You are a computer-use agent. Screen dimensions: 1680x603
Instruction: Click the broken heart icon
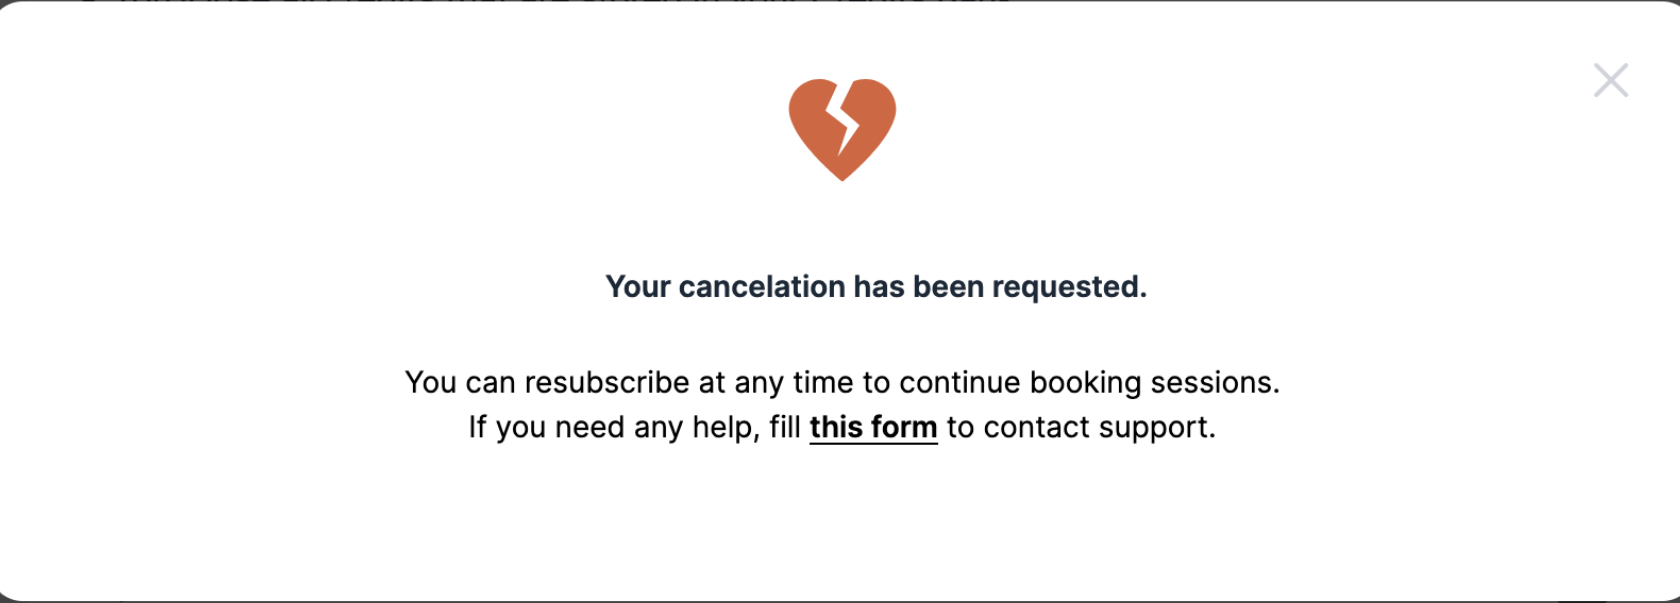click(842, 130)
